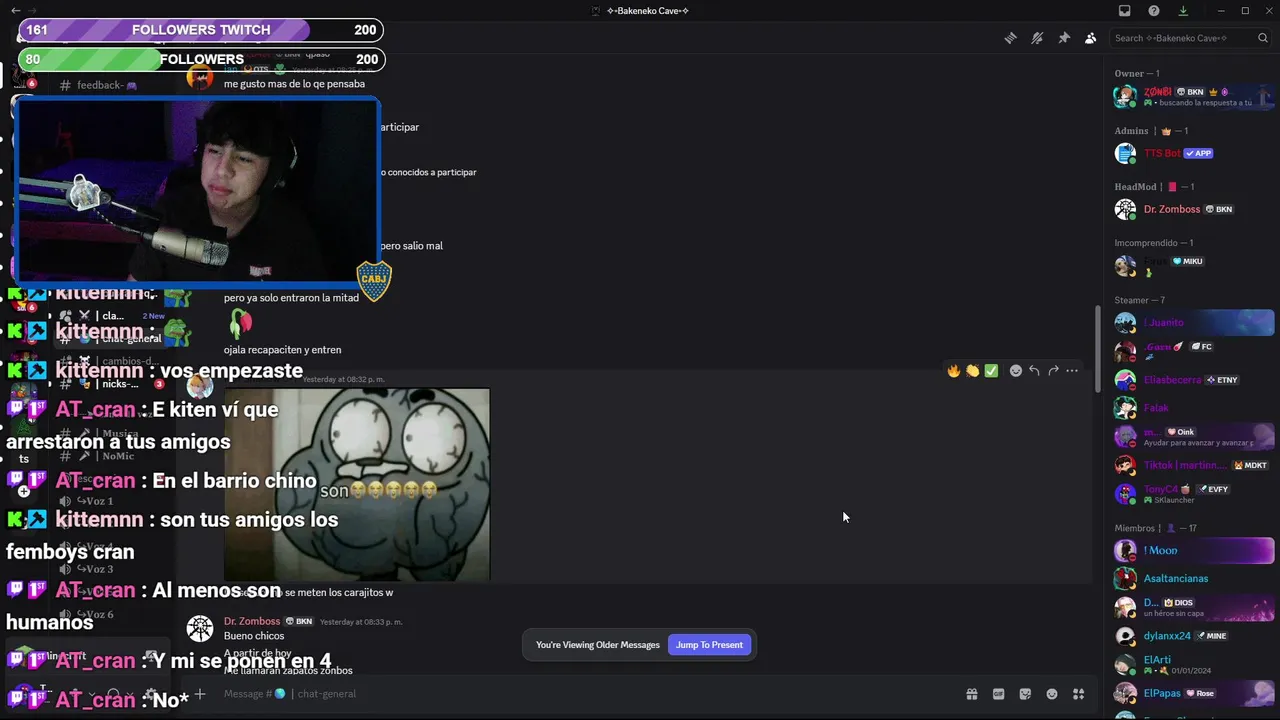Click the chat scrollbar thumb

(1098, 348)
